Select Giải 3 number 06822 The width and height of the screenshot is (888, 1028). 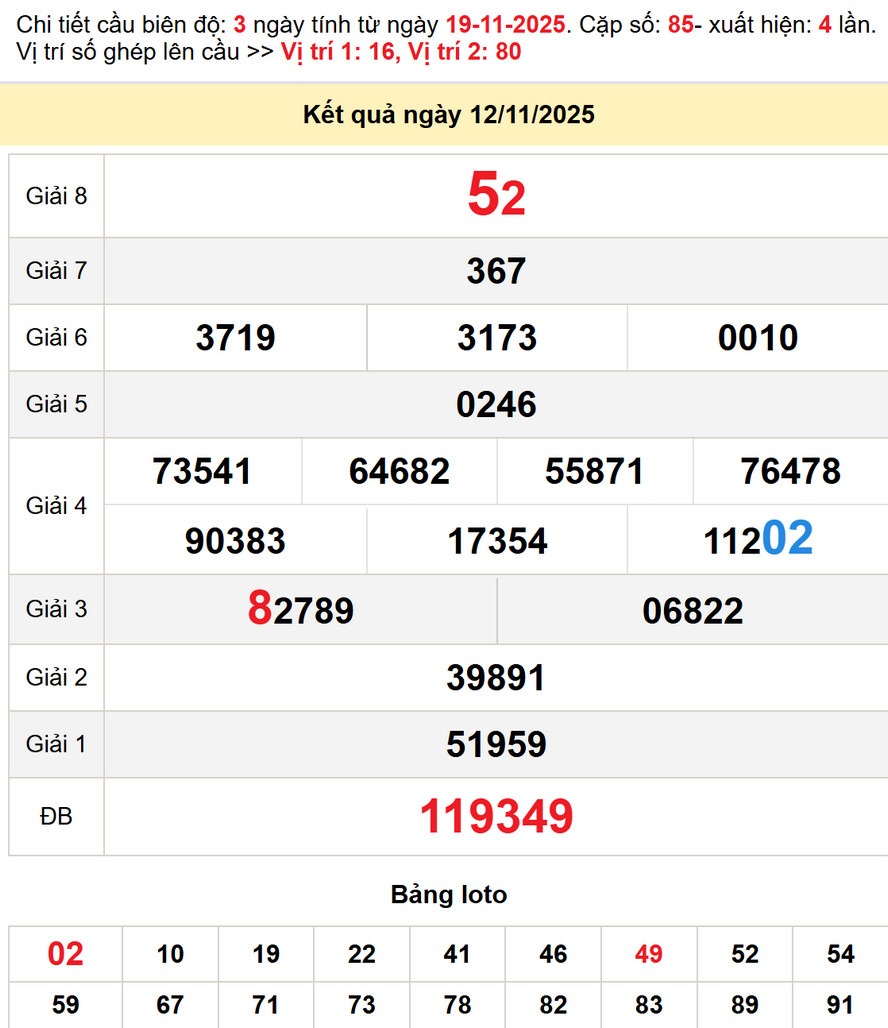coord(693,610)
